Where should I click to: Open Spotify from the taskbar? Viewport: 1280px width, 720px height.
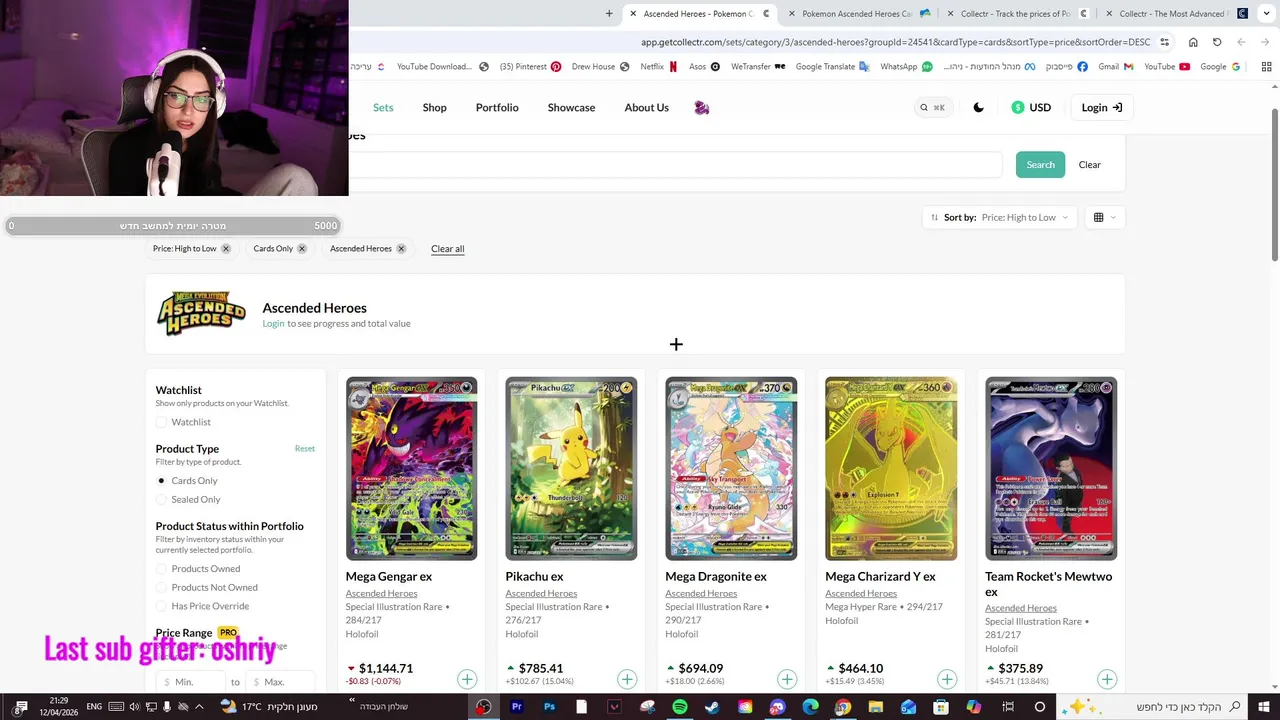click(x=679, y=707)
